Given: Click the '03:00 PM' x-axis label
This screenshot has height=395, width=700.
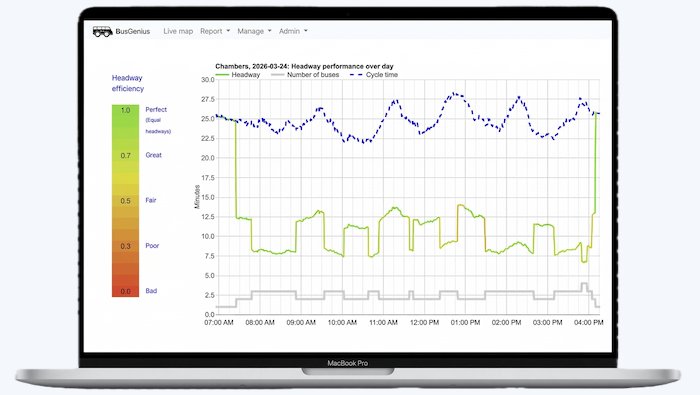Looking at the screenshot, I should click(x=547, y=323).
